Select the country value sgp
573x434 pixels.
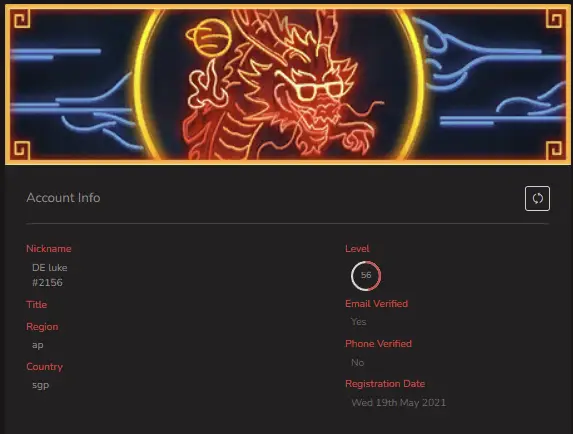point(41,385)
